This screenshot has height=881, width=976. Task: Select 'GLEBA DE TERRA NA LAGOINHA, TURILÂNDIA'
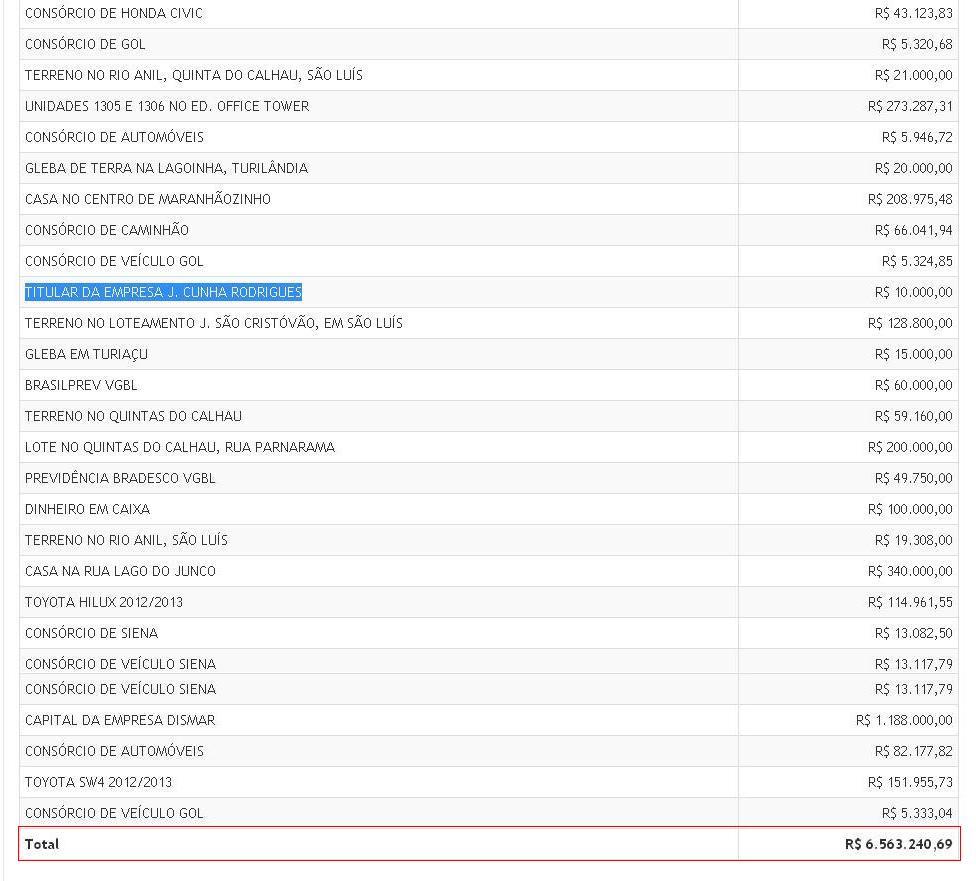[x=166, y=168]
